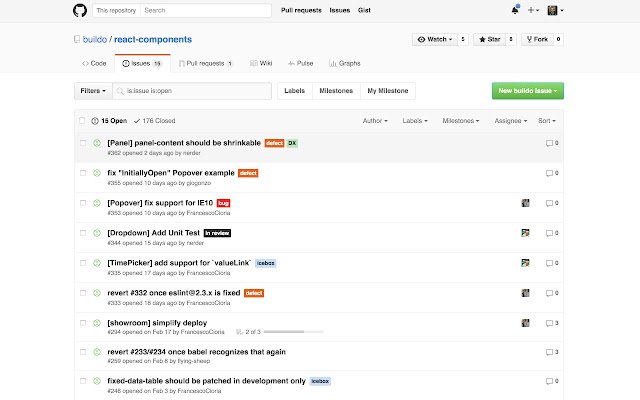Click the Fork button
The width and height of the screenshot is (640, 400).
tap(538, 39)
